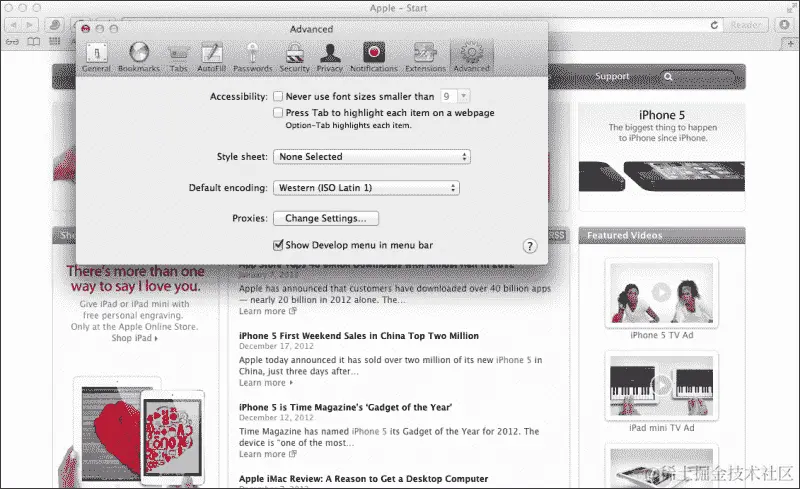Open Default encoding Western dropdown
The image size is (800, 489).
click(366, 188)
